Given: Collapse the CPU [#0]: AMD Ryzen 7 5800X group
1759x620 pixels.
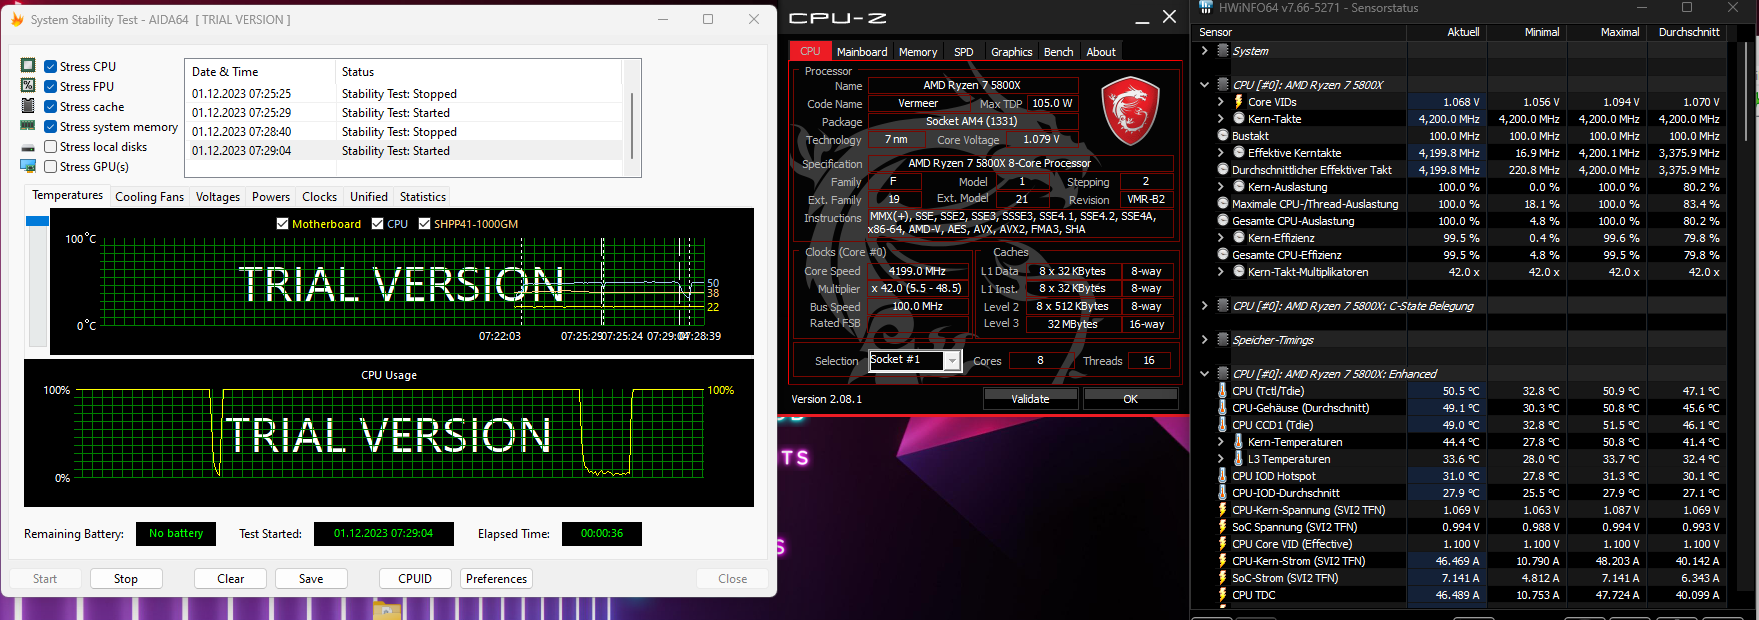Looking at the screenshot, I should point(1204,85).
